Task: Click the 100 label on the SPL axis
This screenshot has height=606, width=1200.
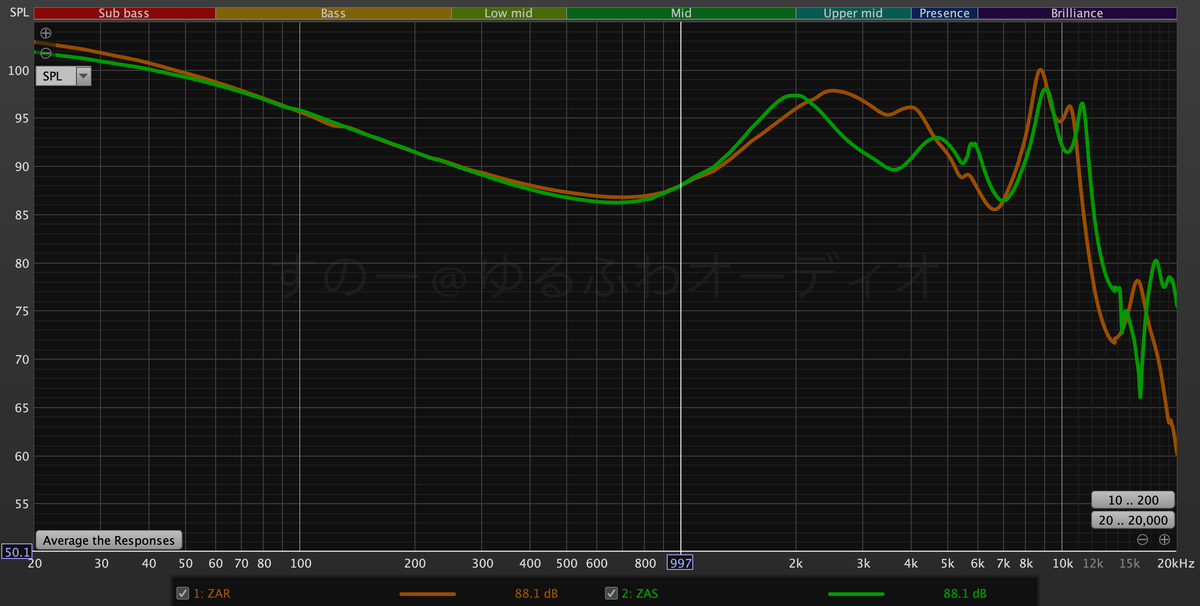Action: tap(18, 70)
